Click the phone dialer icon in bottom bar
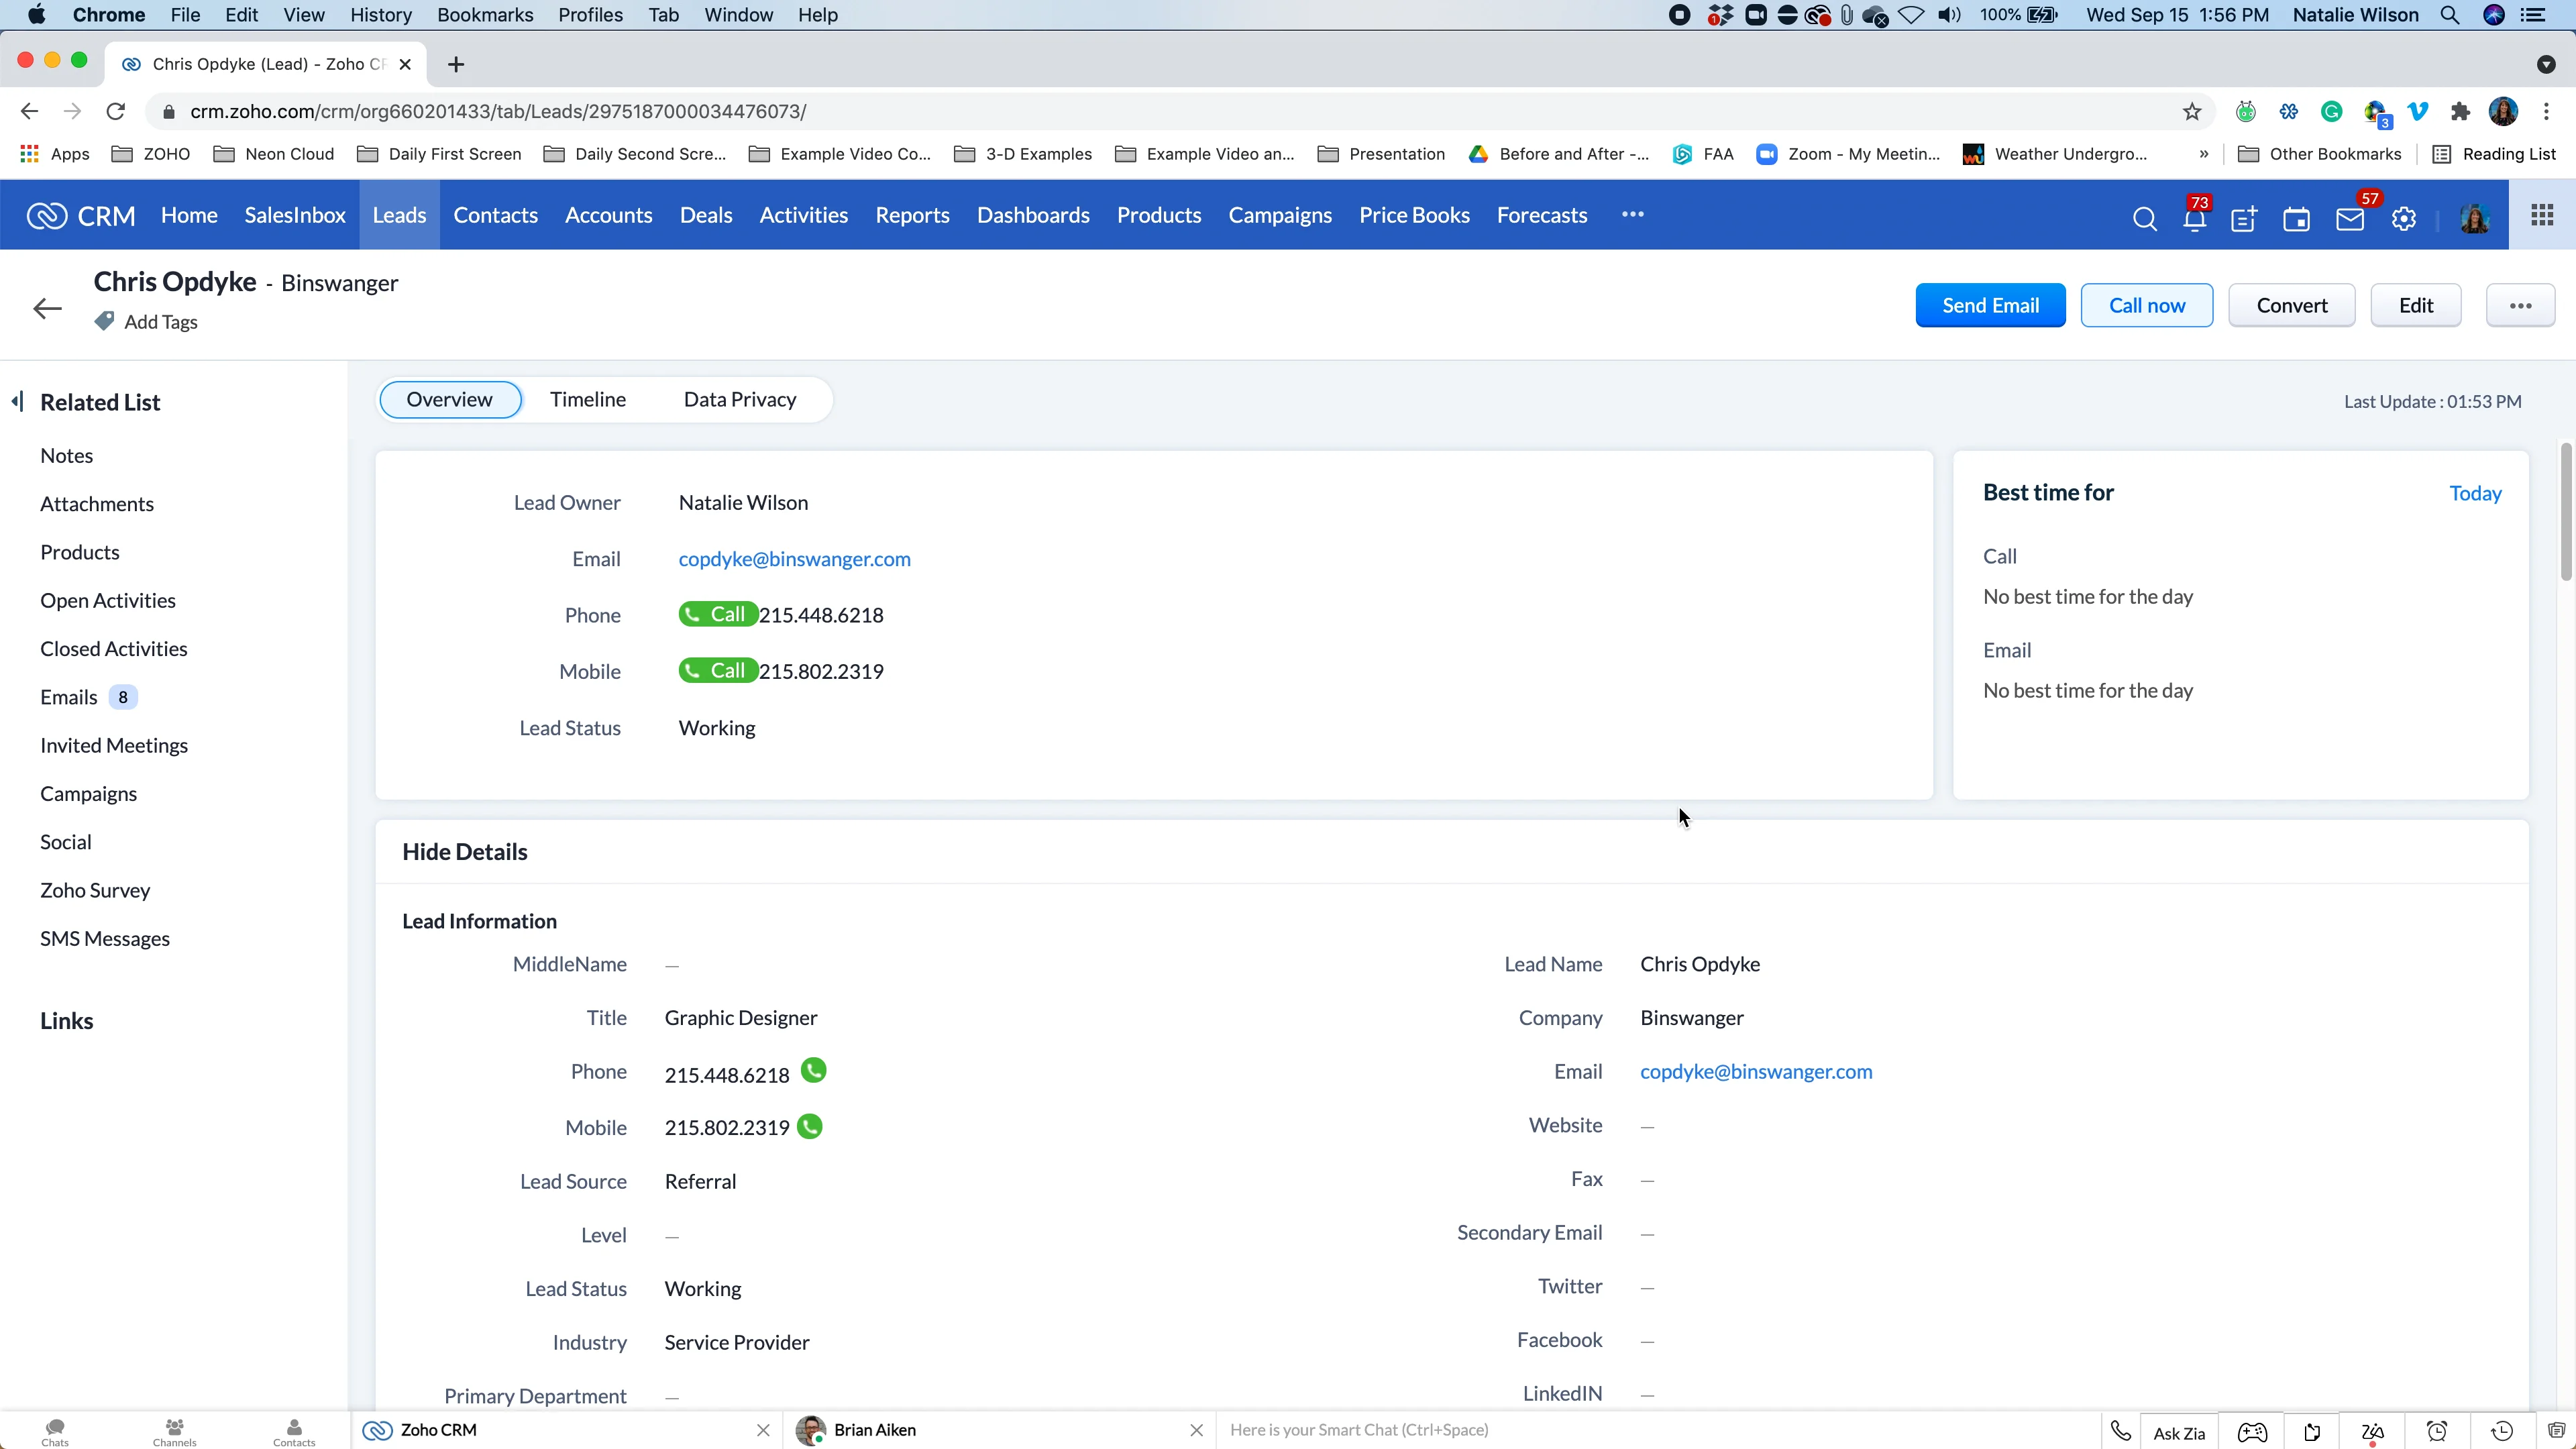This screenshot has height=1449, width=2576. [x=2120, y=1431]
